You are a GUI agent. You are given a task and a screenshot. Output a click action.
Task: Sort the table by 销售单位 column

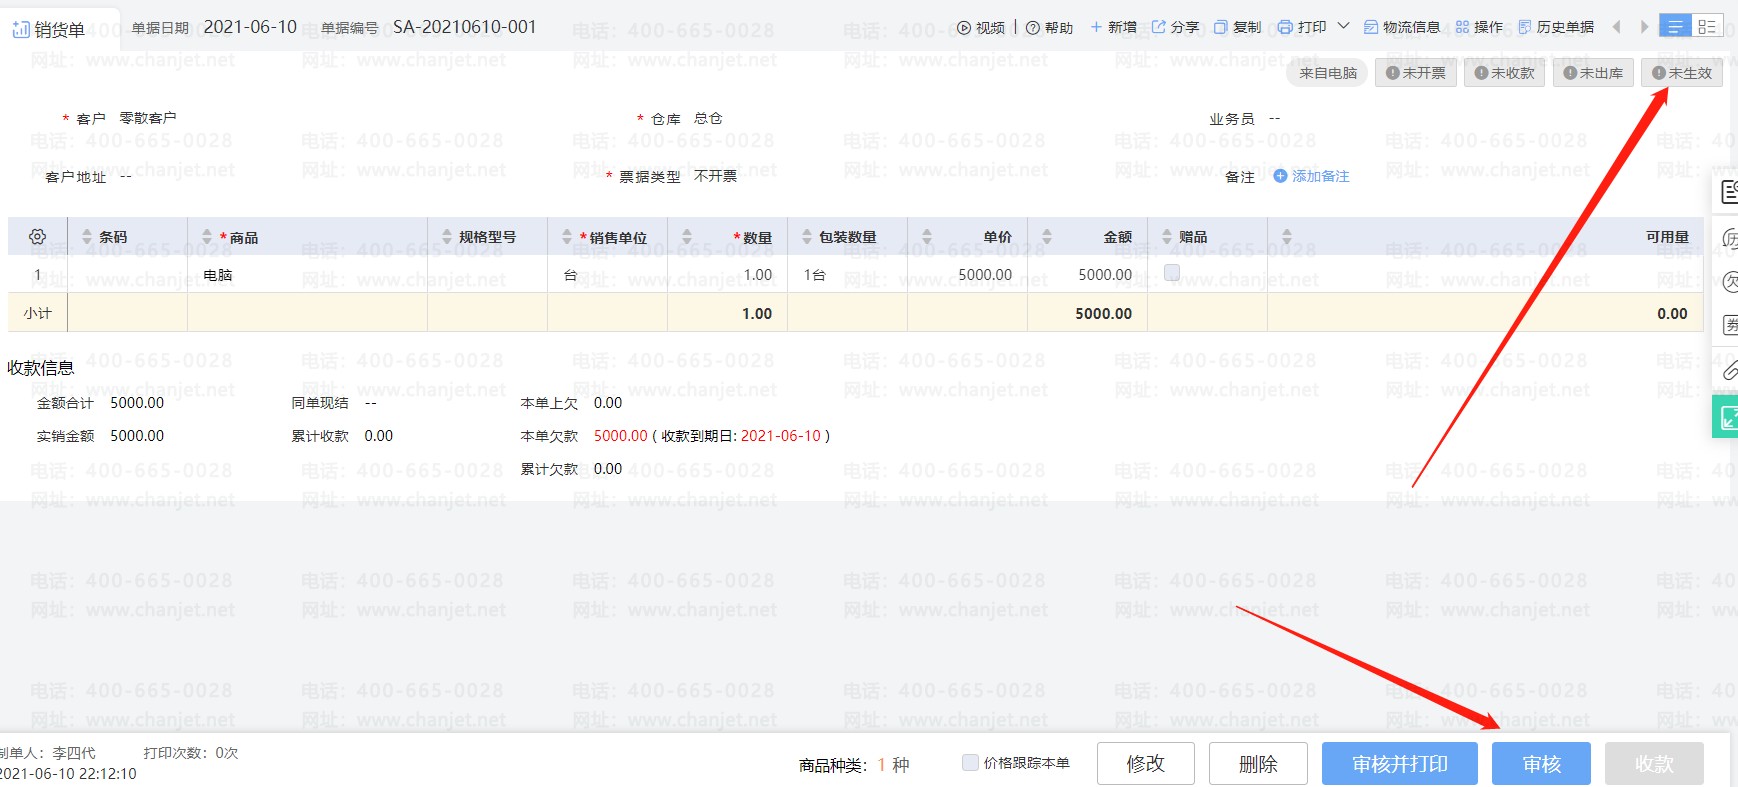pyautogui.click(x=567, y=237)
